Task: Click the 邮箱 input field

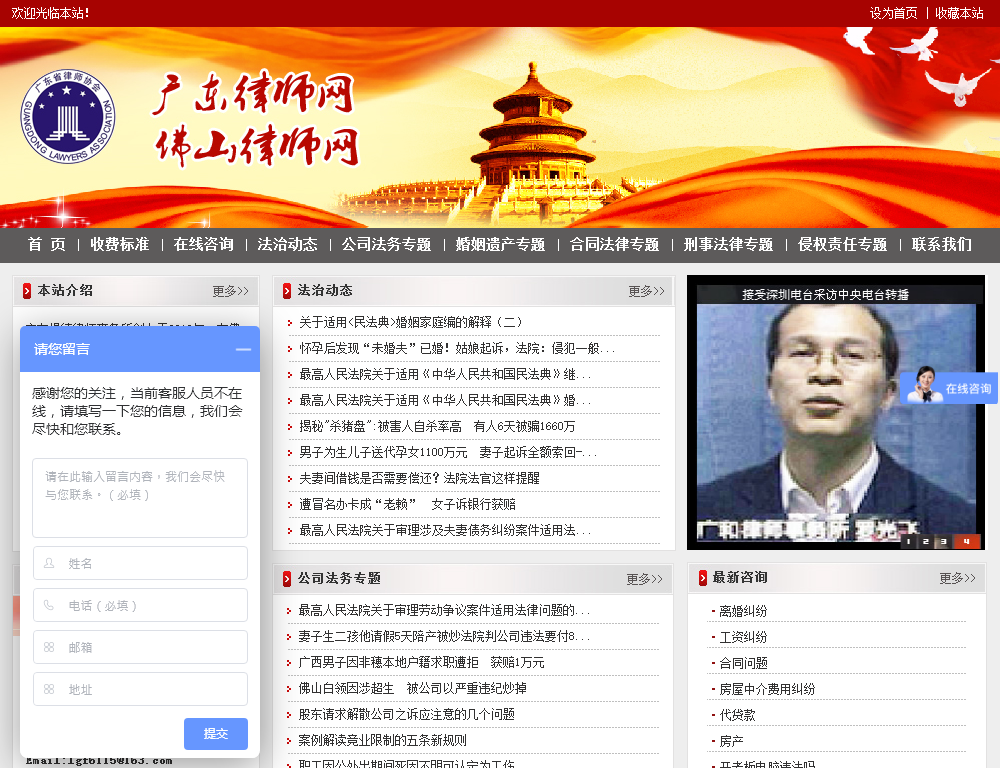Action: (140, 647)
